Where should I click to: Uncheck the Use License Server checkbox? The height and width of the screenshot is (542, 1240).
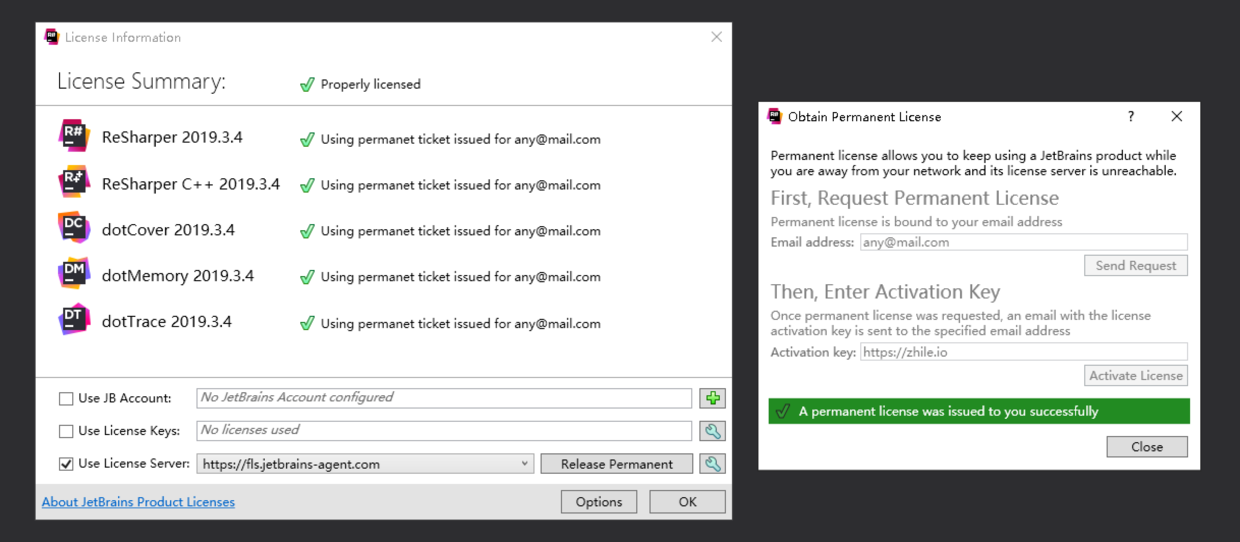pos(66,464)
